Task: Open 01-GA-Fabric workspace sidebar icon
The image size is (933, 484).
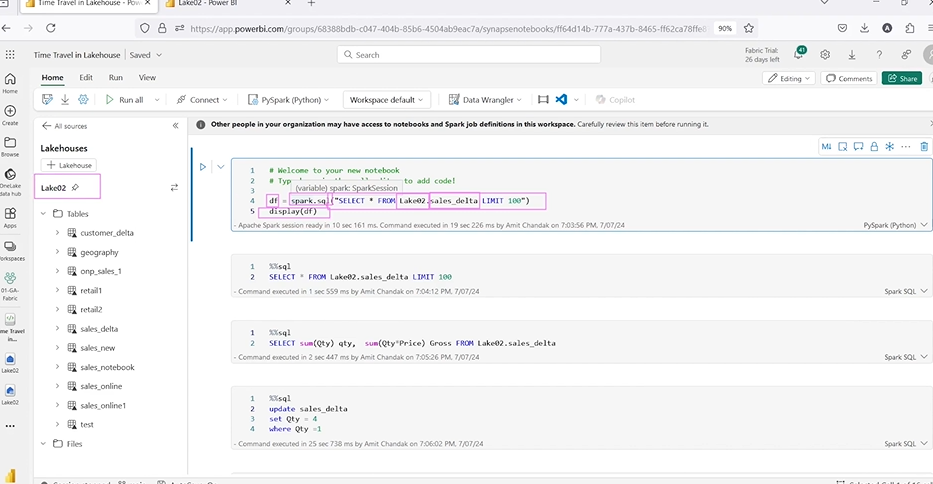Action: click(10, 286)
